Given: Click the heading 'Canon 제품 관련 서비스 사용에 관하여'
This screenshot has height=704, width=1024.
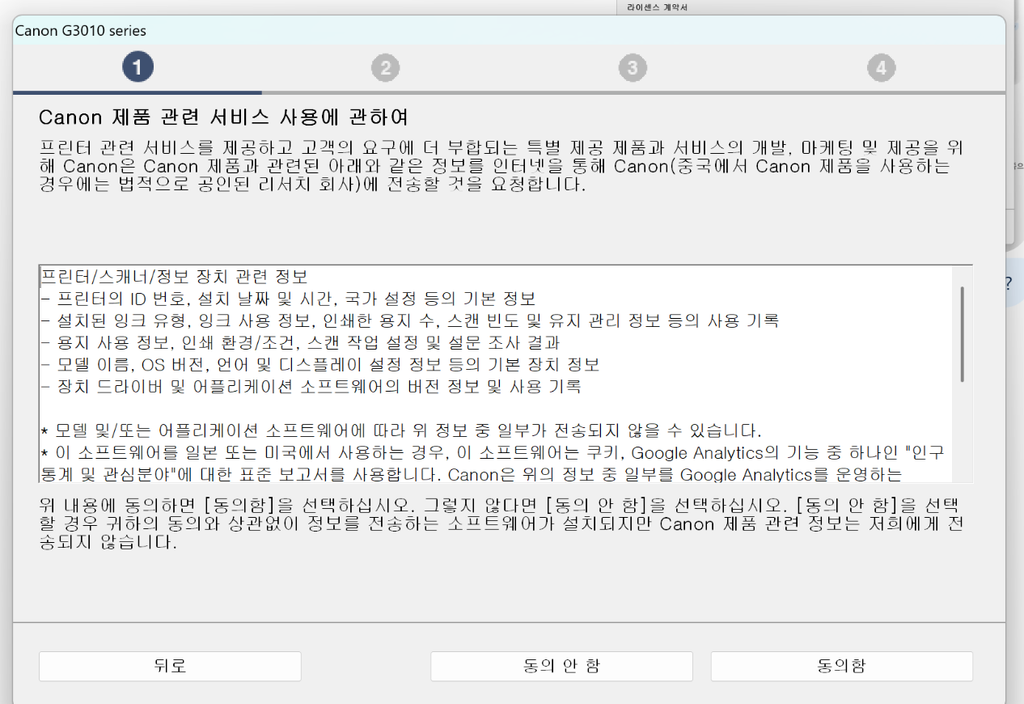Looking at the screenshot, I should tap(223, 118).
